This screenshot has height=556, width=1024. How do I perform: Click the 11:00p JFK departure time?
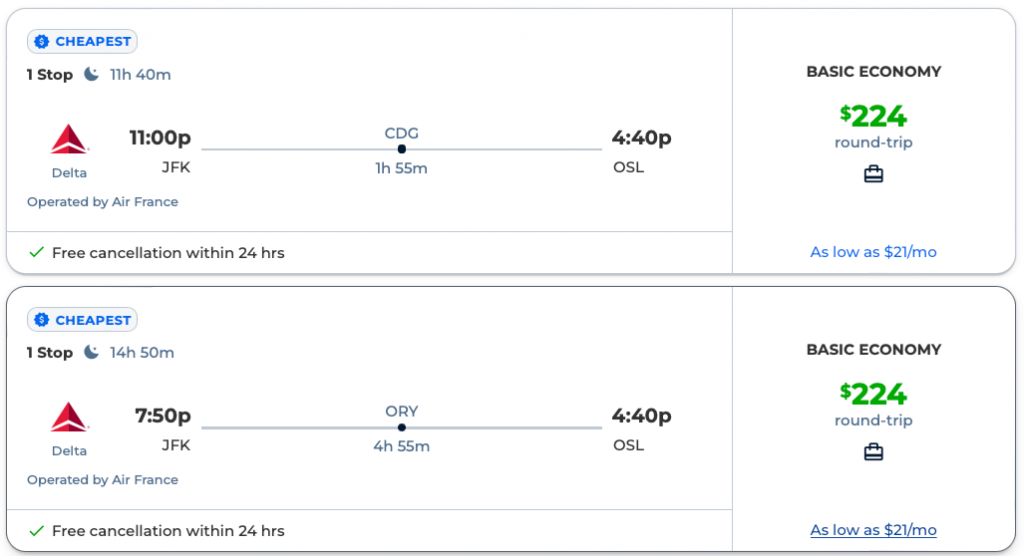[160, 138]
